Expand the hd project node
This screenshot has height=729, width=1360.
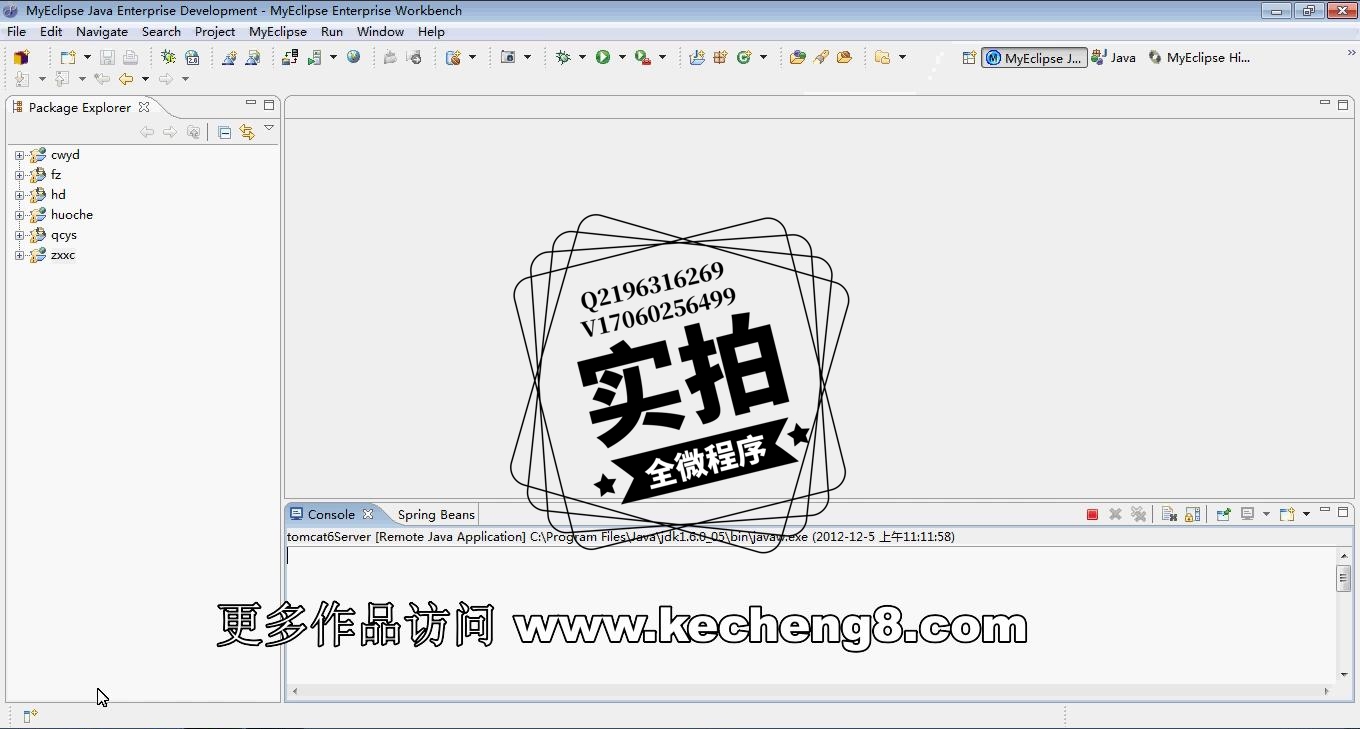tap(19, 195)
